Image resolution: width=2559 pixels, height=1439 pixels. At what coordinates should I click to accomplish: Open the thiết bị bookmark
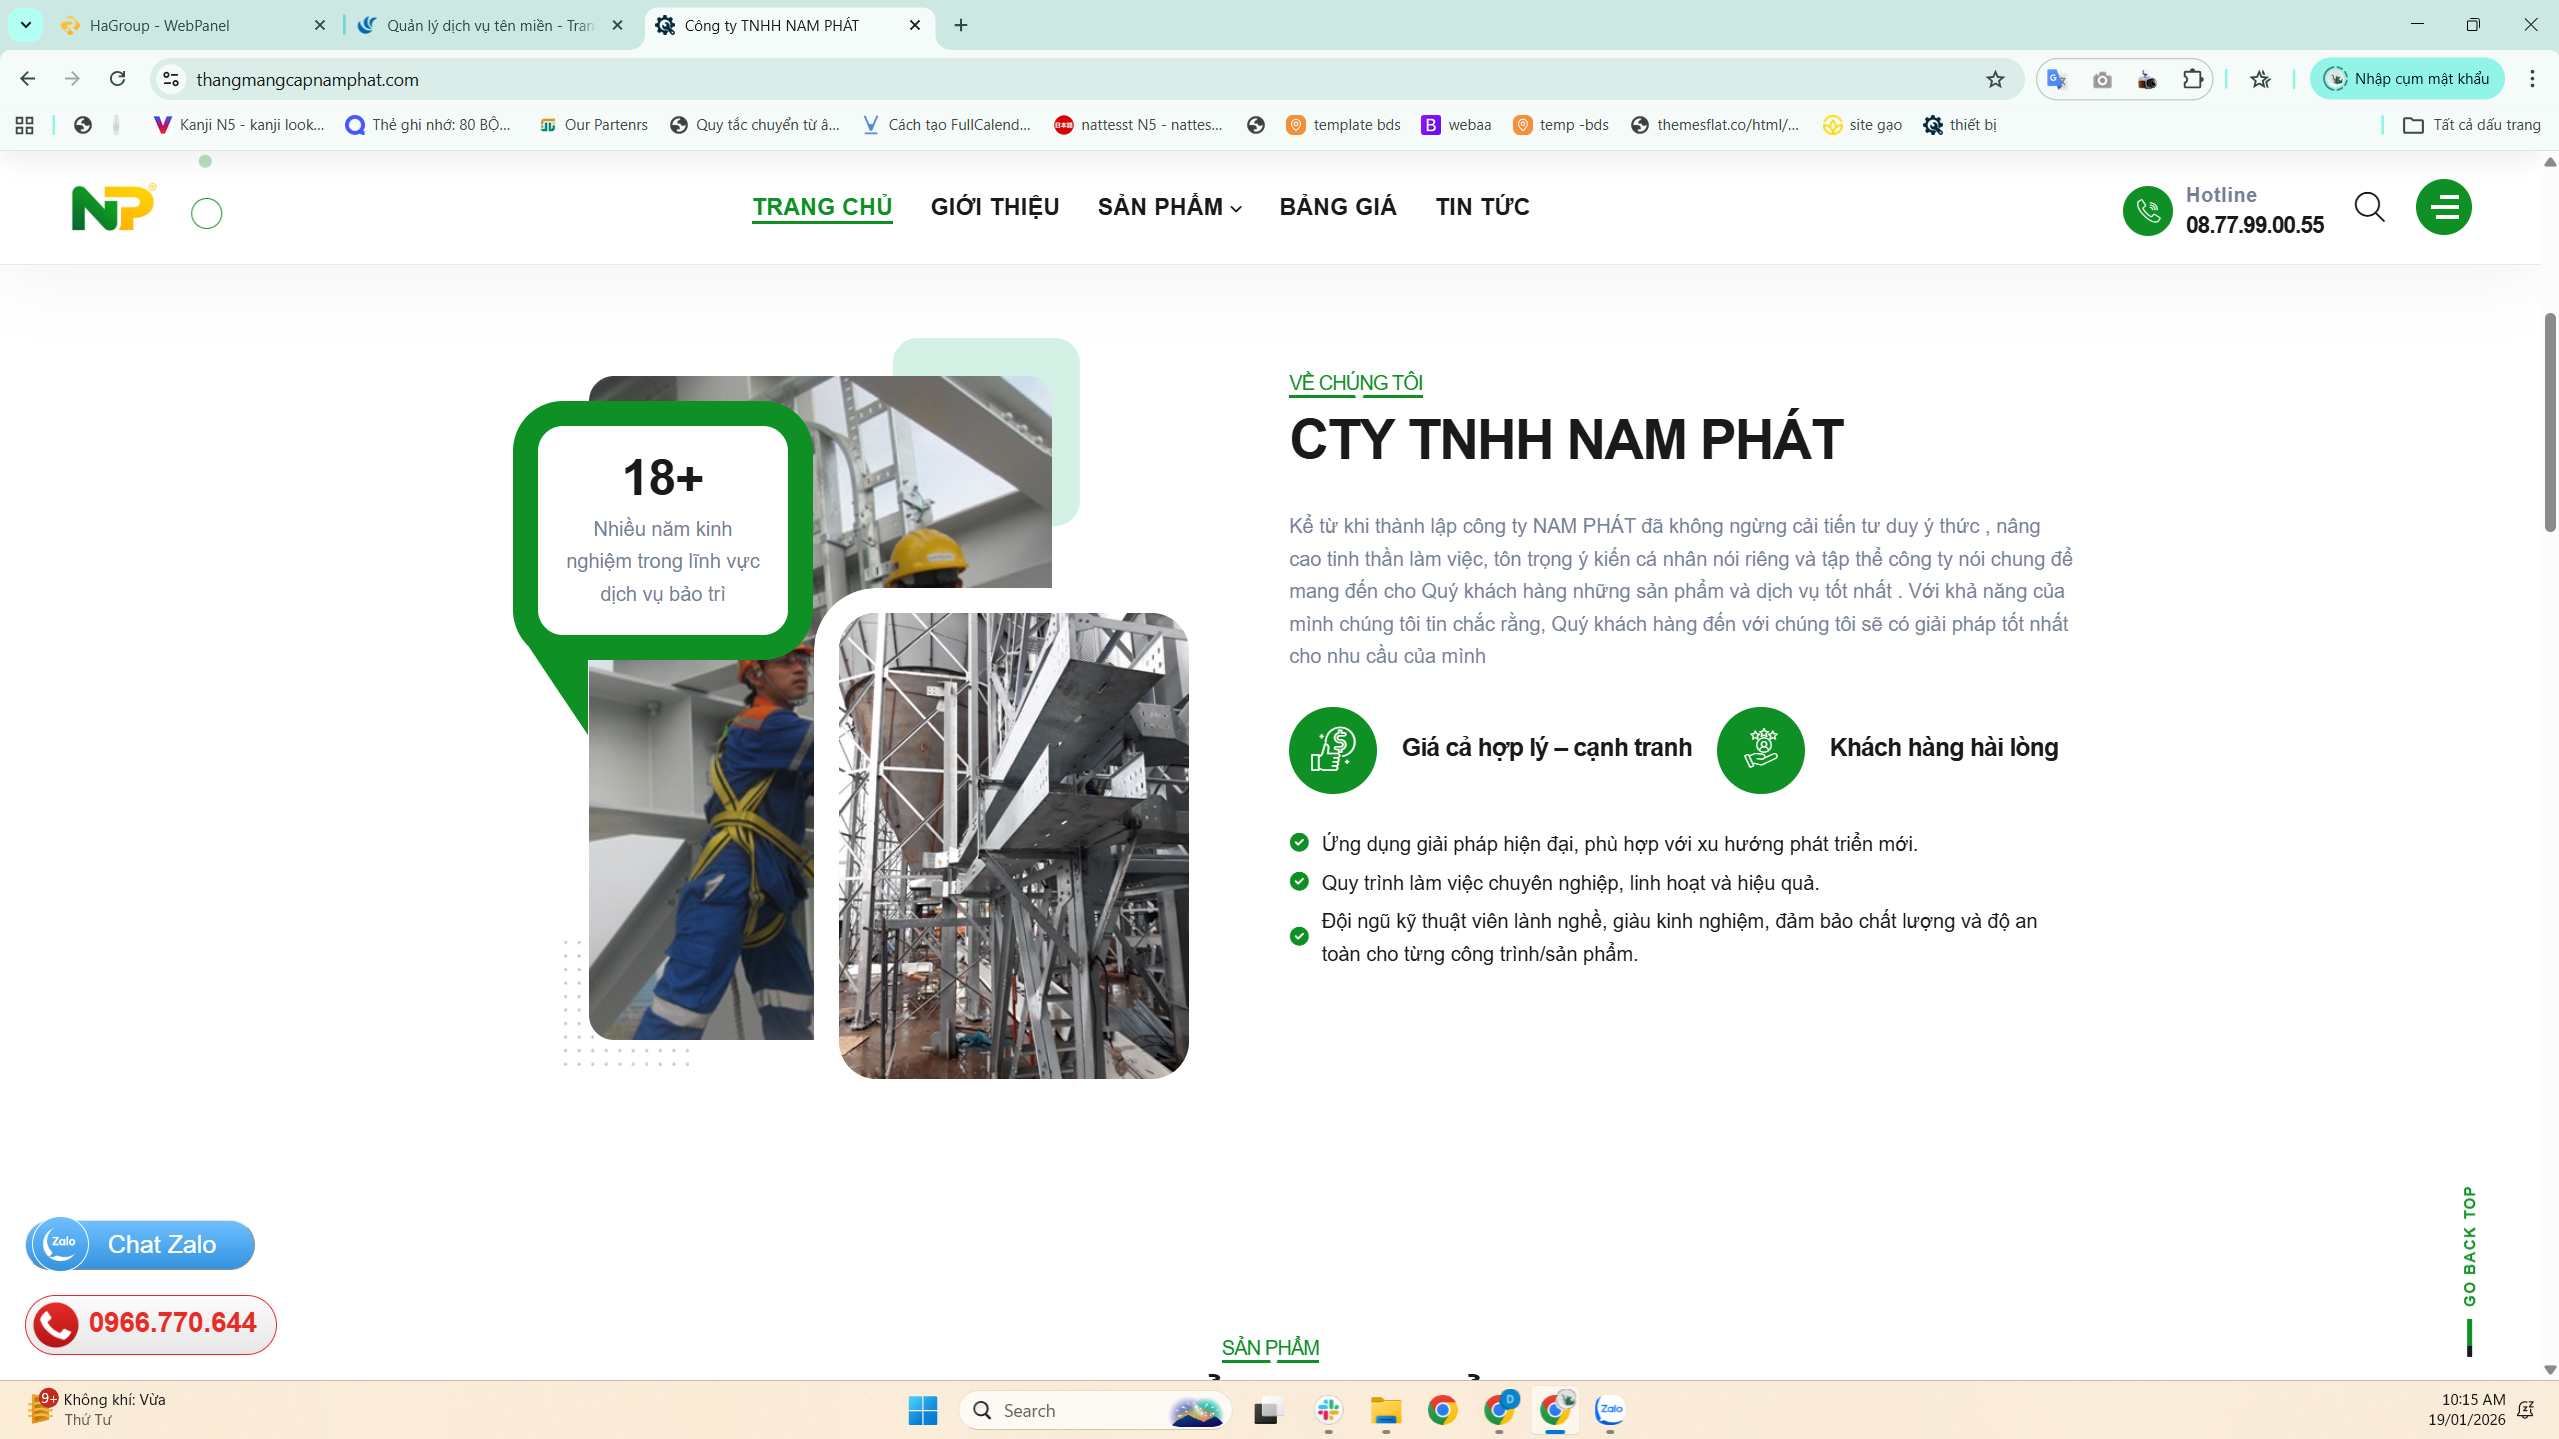click(x=1960, y=125)
